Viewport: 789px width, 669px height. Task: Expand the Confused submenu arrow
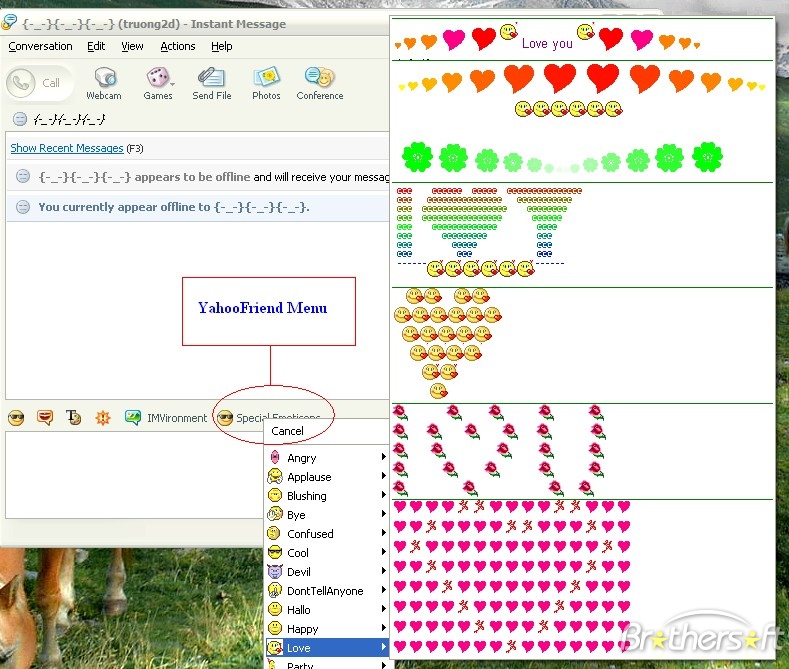coord(383,533)
